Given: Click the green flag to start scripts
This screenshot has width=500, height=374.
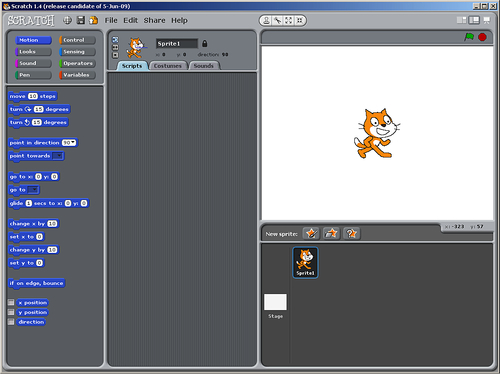Looking at the screenshot, I should point(469,37).
